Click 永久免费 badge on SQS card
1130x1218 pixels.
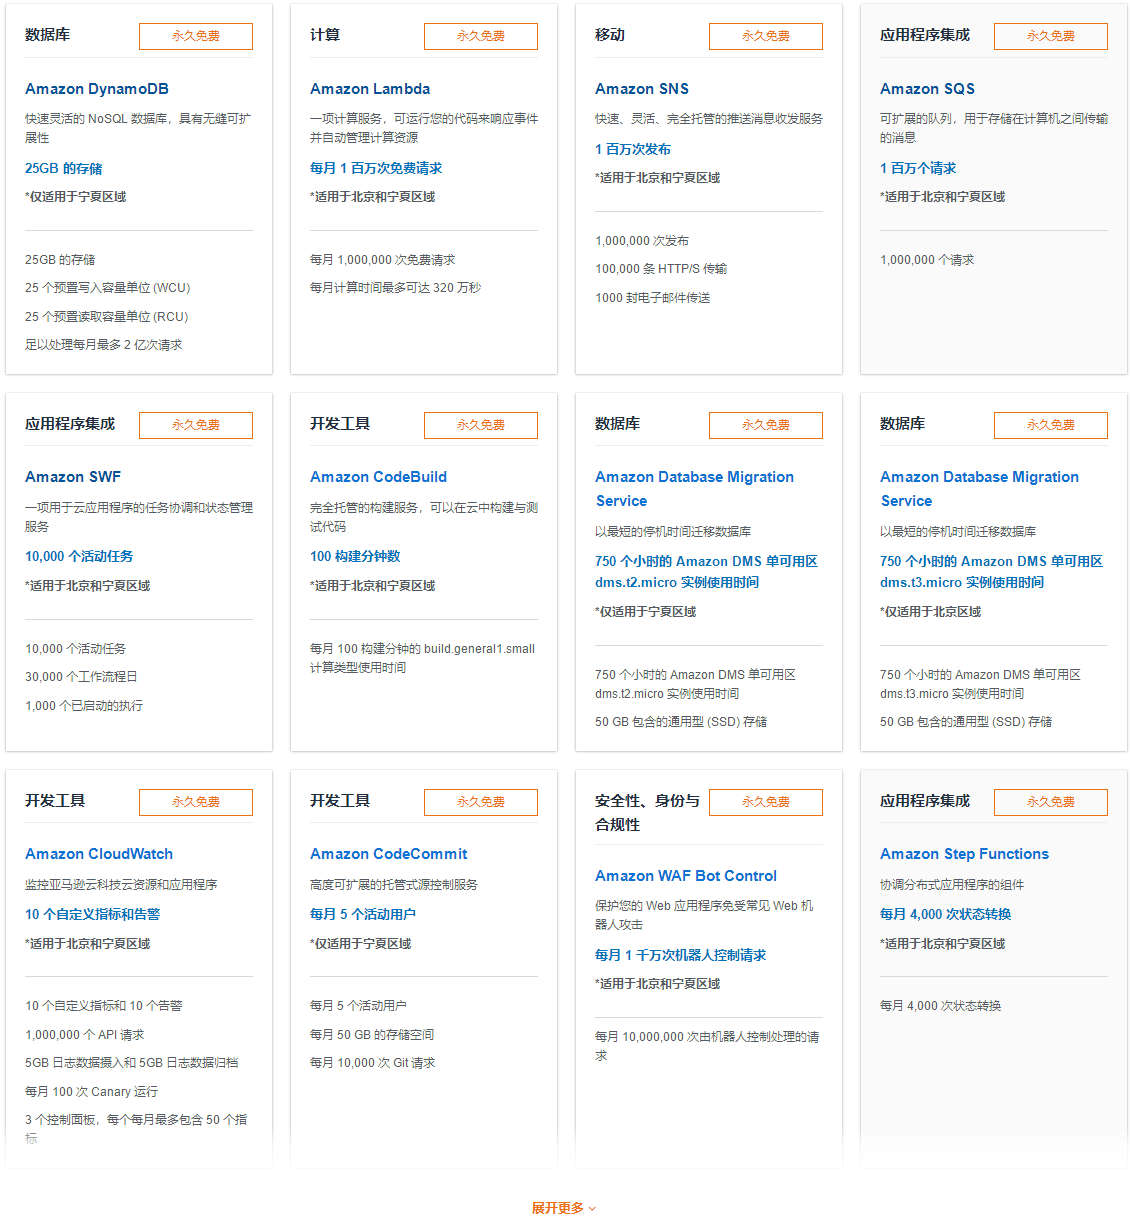pyautogui.click(x=1051, y=36)
